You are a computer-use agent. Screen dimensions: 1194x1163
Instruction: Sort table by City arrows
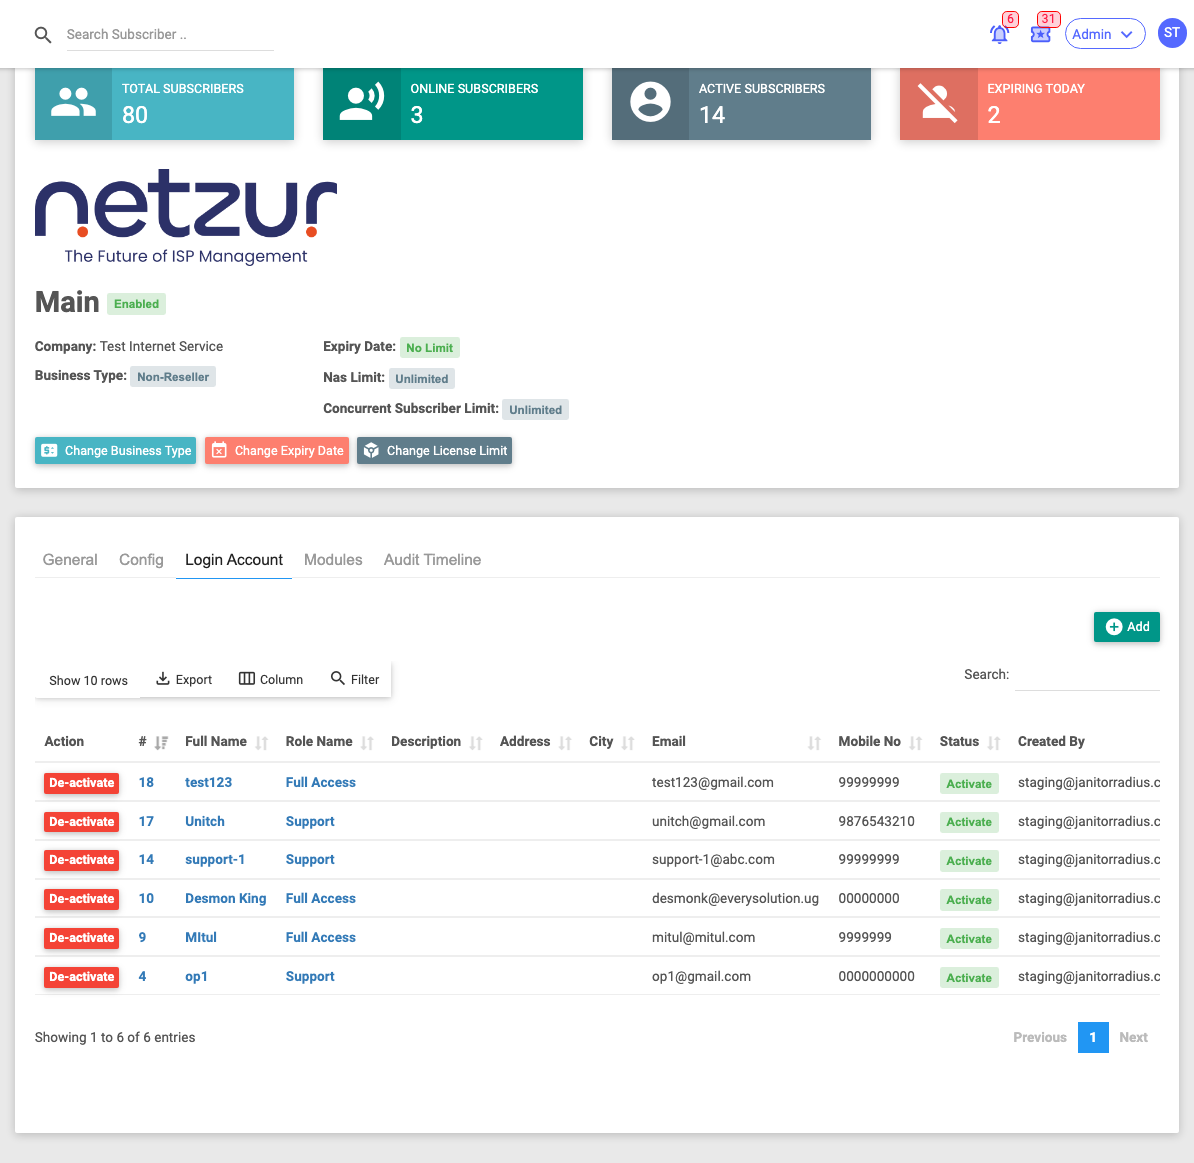pyautogui.click(x=628, y=743)
